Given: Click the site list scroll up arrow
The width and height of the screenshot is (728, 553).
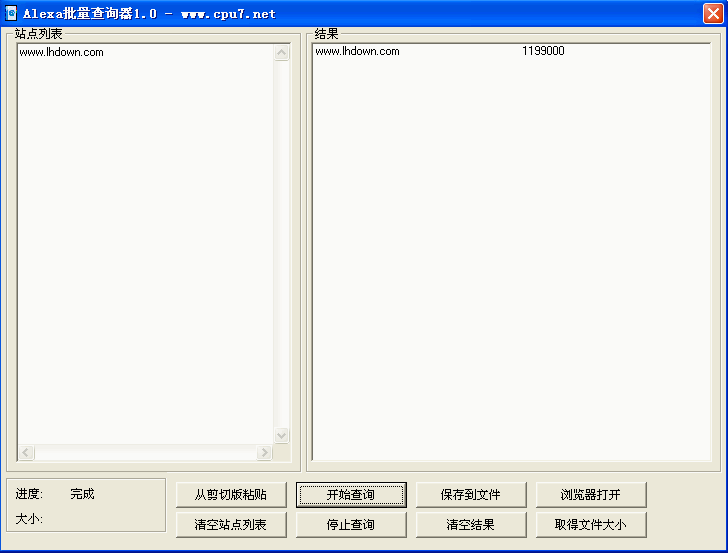Looking at the screenshot, I should tap(281, 52).
